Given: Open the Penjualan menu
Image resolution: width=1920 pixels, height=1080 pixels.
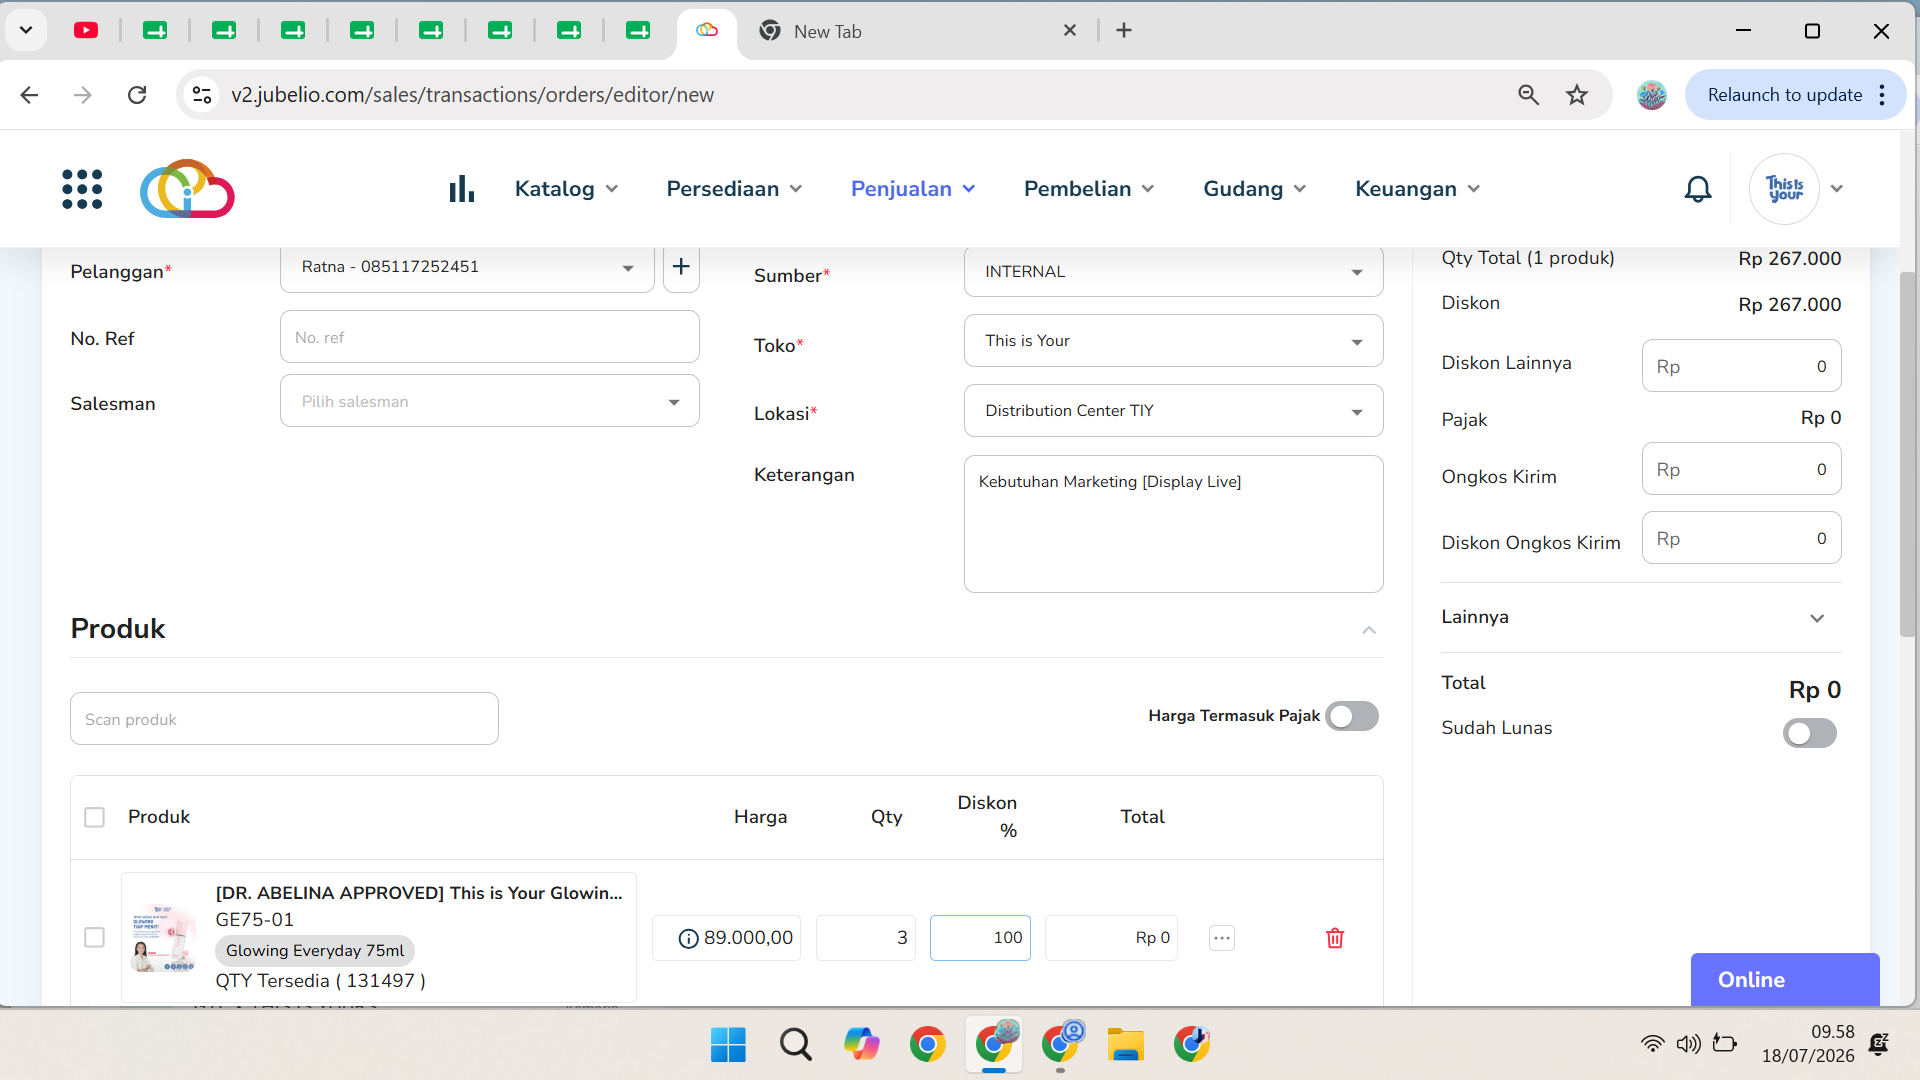Looking at the screenshot, I should click(x=913, y=189).
